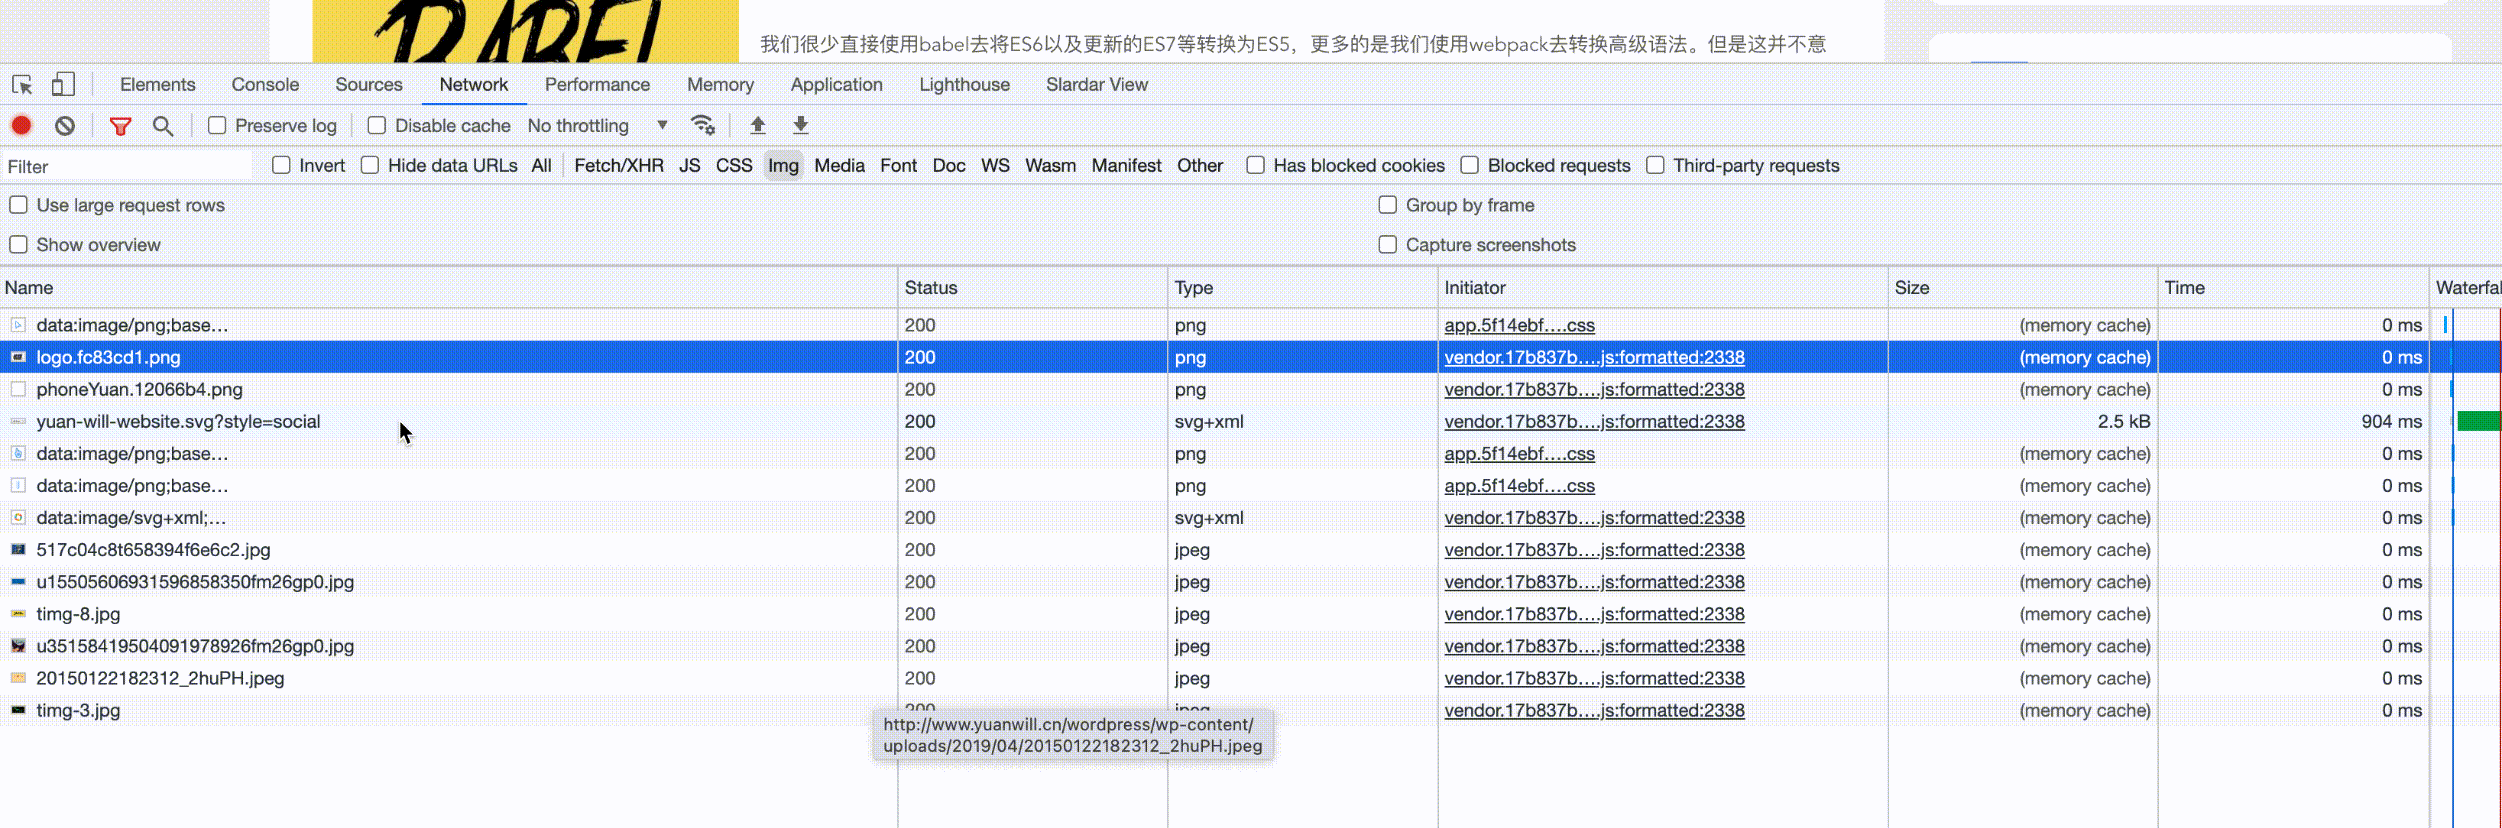This screenshot has height=828, width=2502.
Task: Enable Group by frame checkbox
Action: tap(1388, 205)
